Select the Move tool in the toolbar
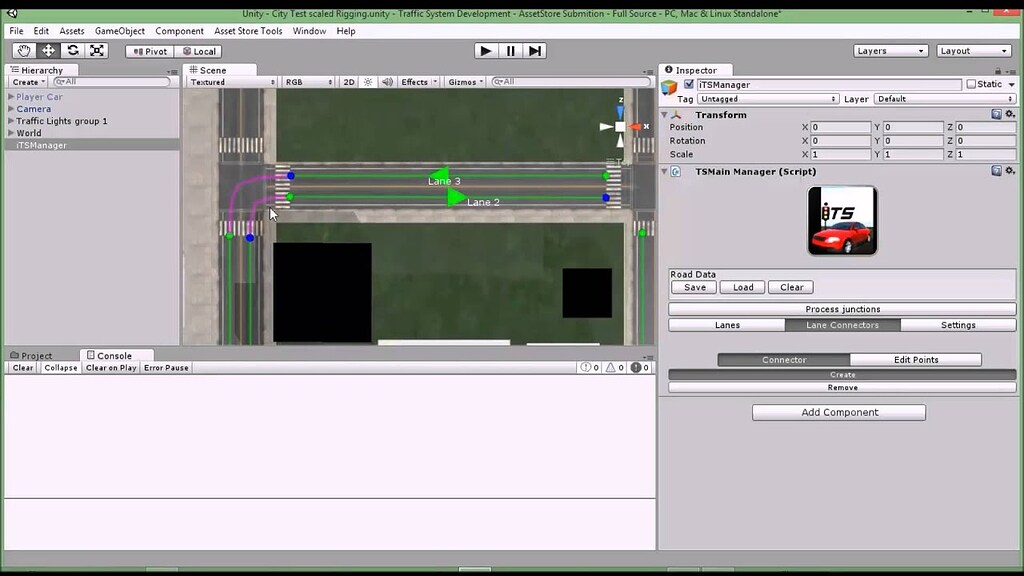 coord(47,50)
